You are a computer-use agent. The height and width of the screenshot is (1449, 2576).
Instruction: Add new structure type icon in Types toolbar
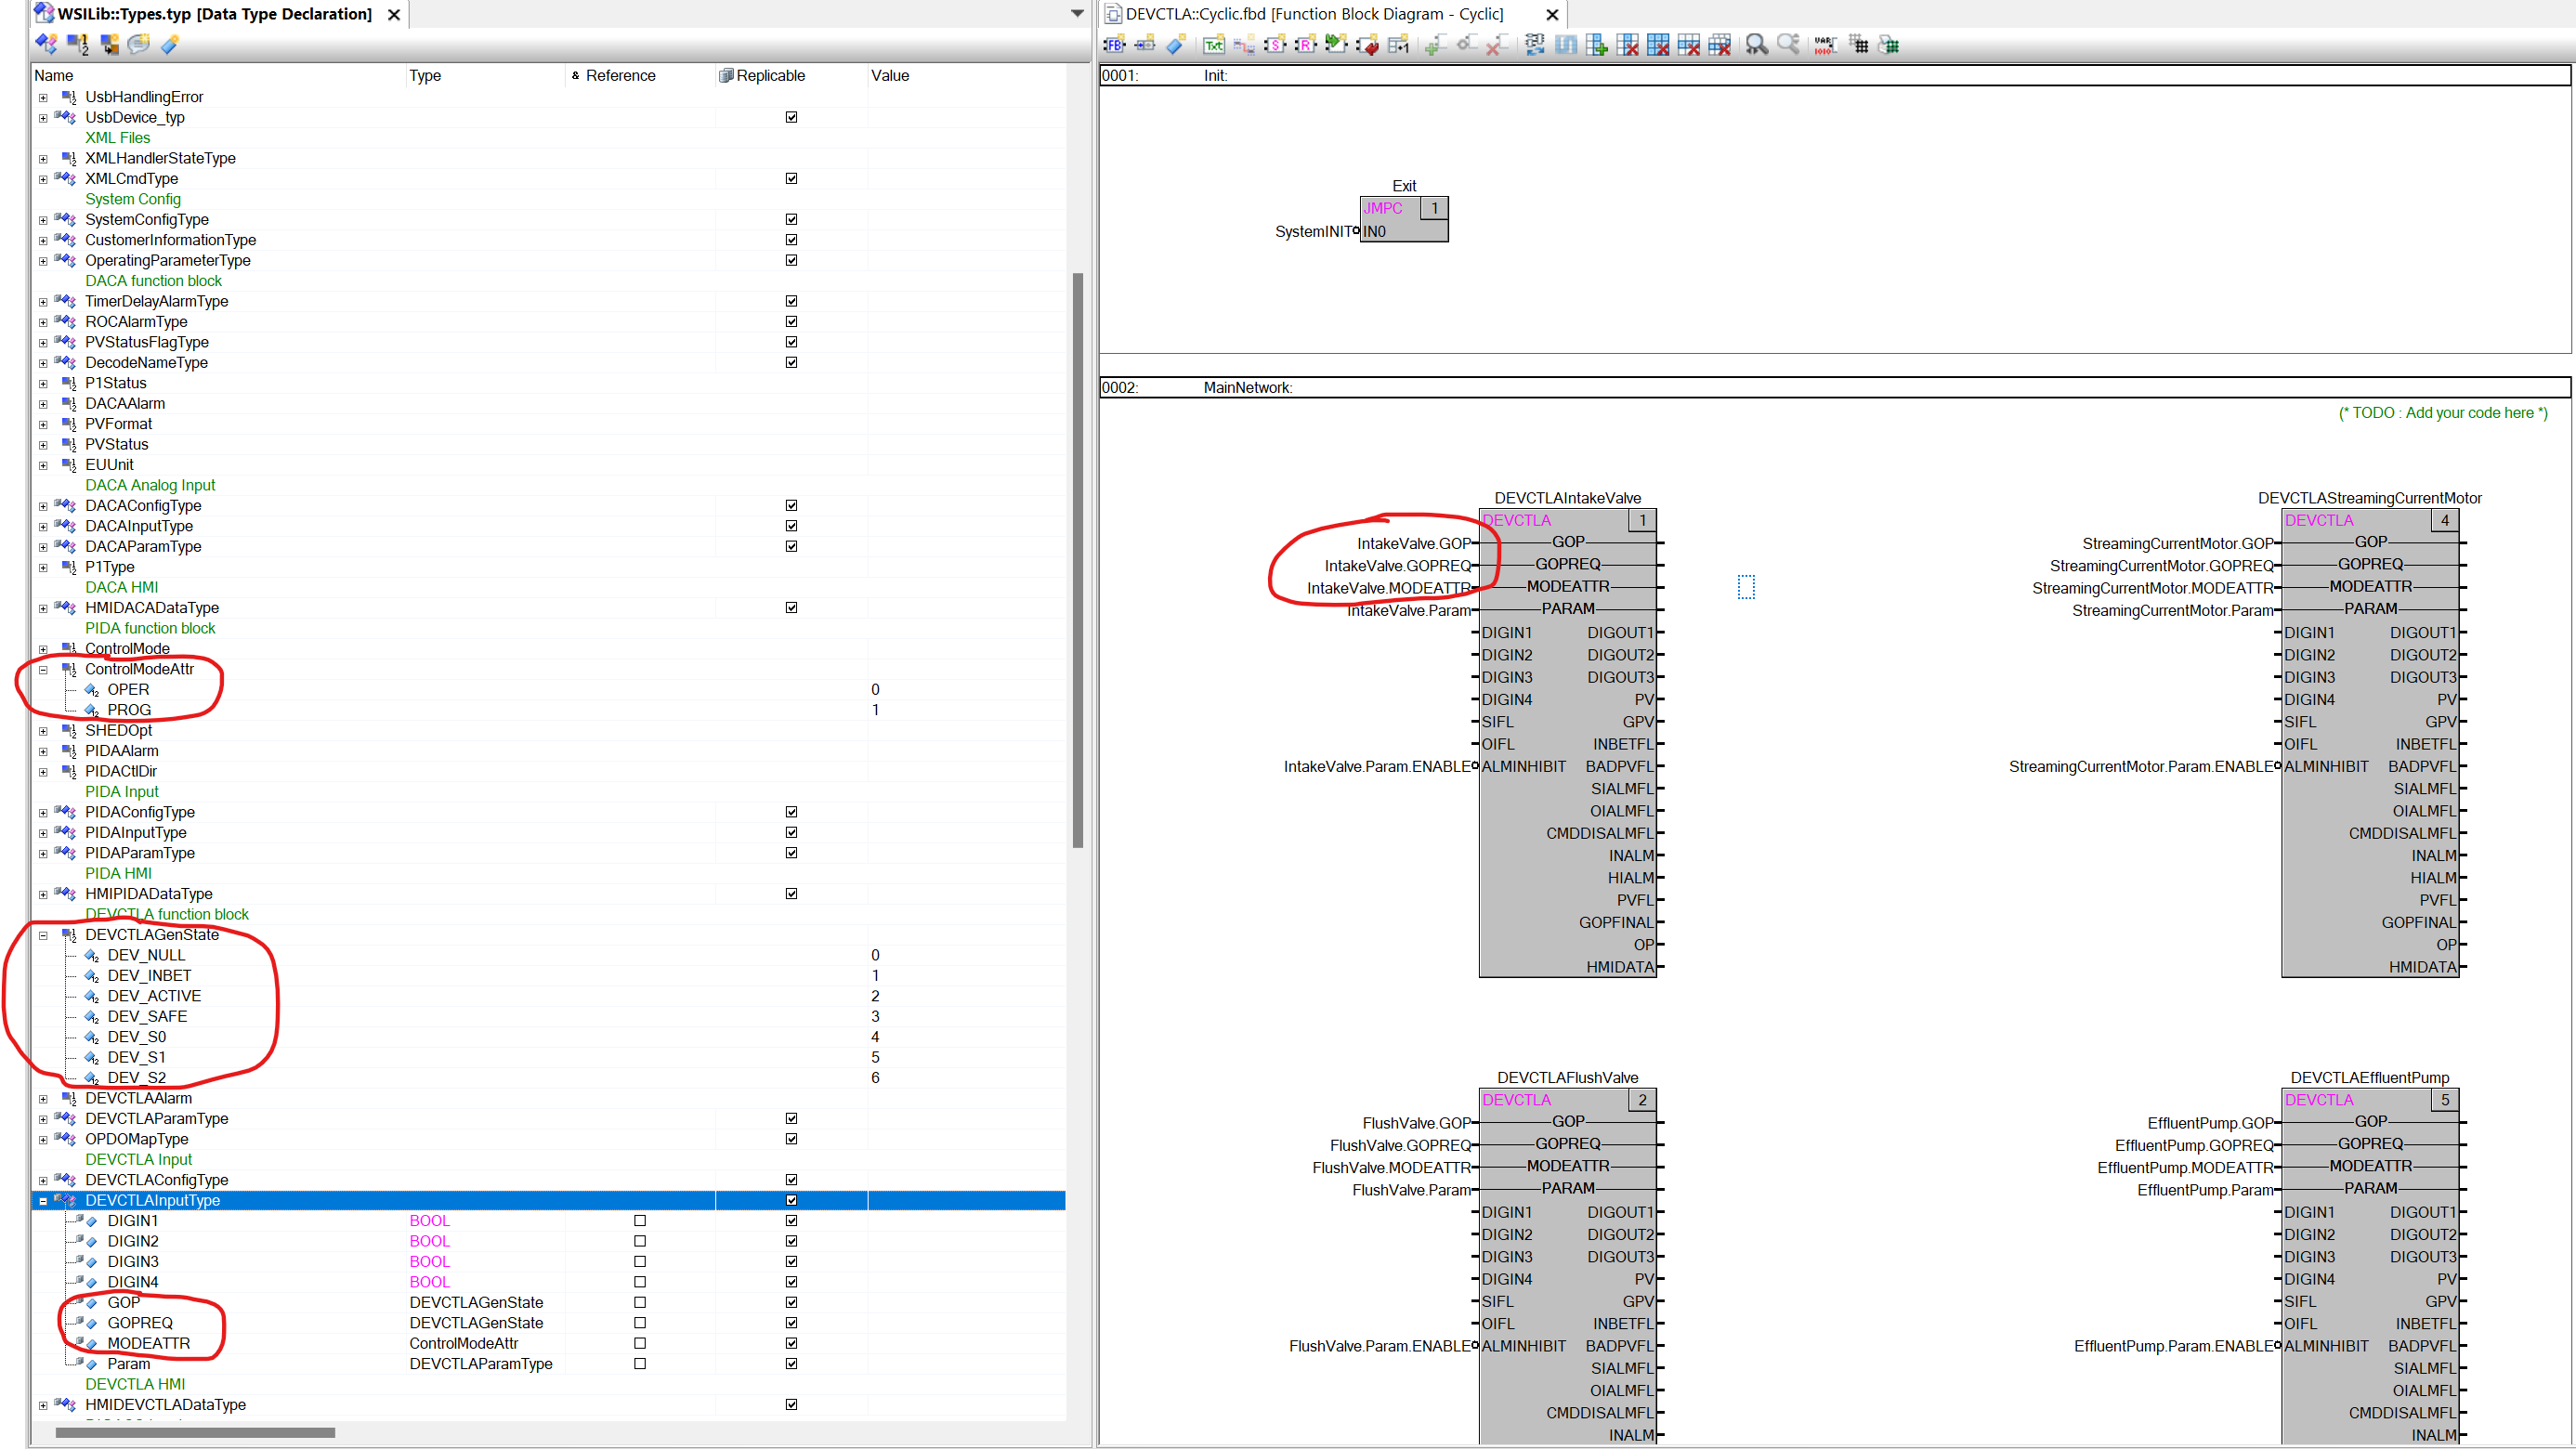coord(46,44)
